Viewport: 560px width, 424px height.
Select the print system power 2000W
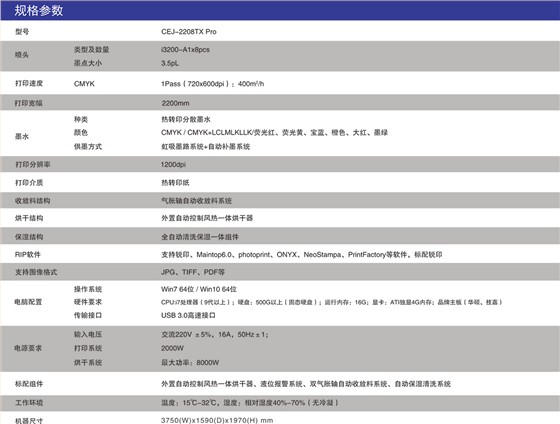(172, 348)
